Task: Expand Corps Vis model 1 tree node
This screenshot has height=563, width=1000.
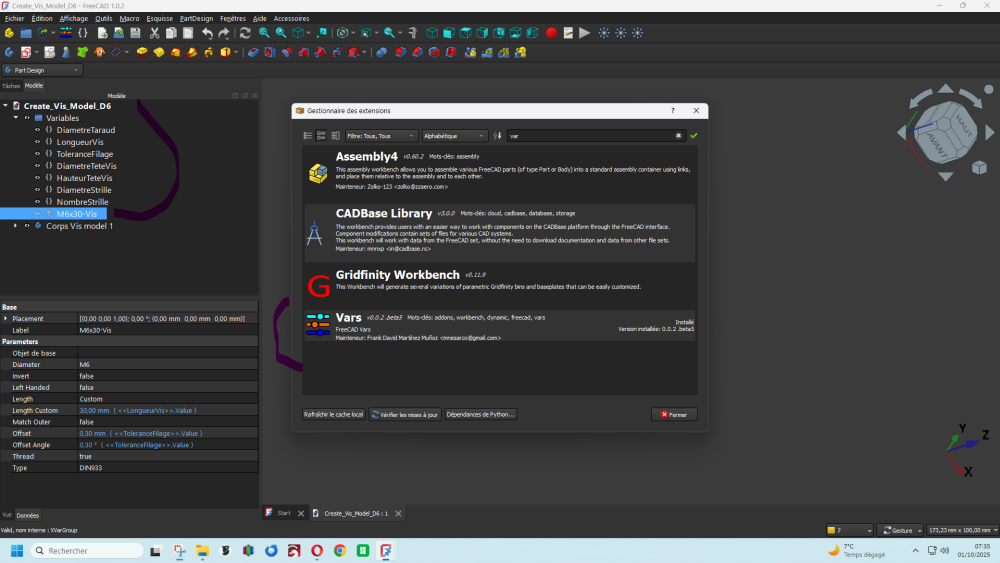Action: click(x=16, y=226)
